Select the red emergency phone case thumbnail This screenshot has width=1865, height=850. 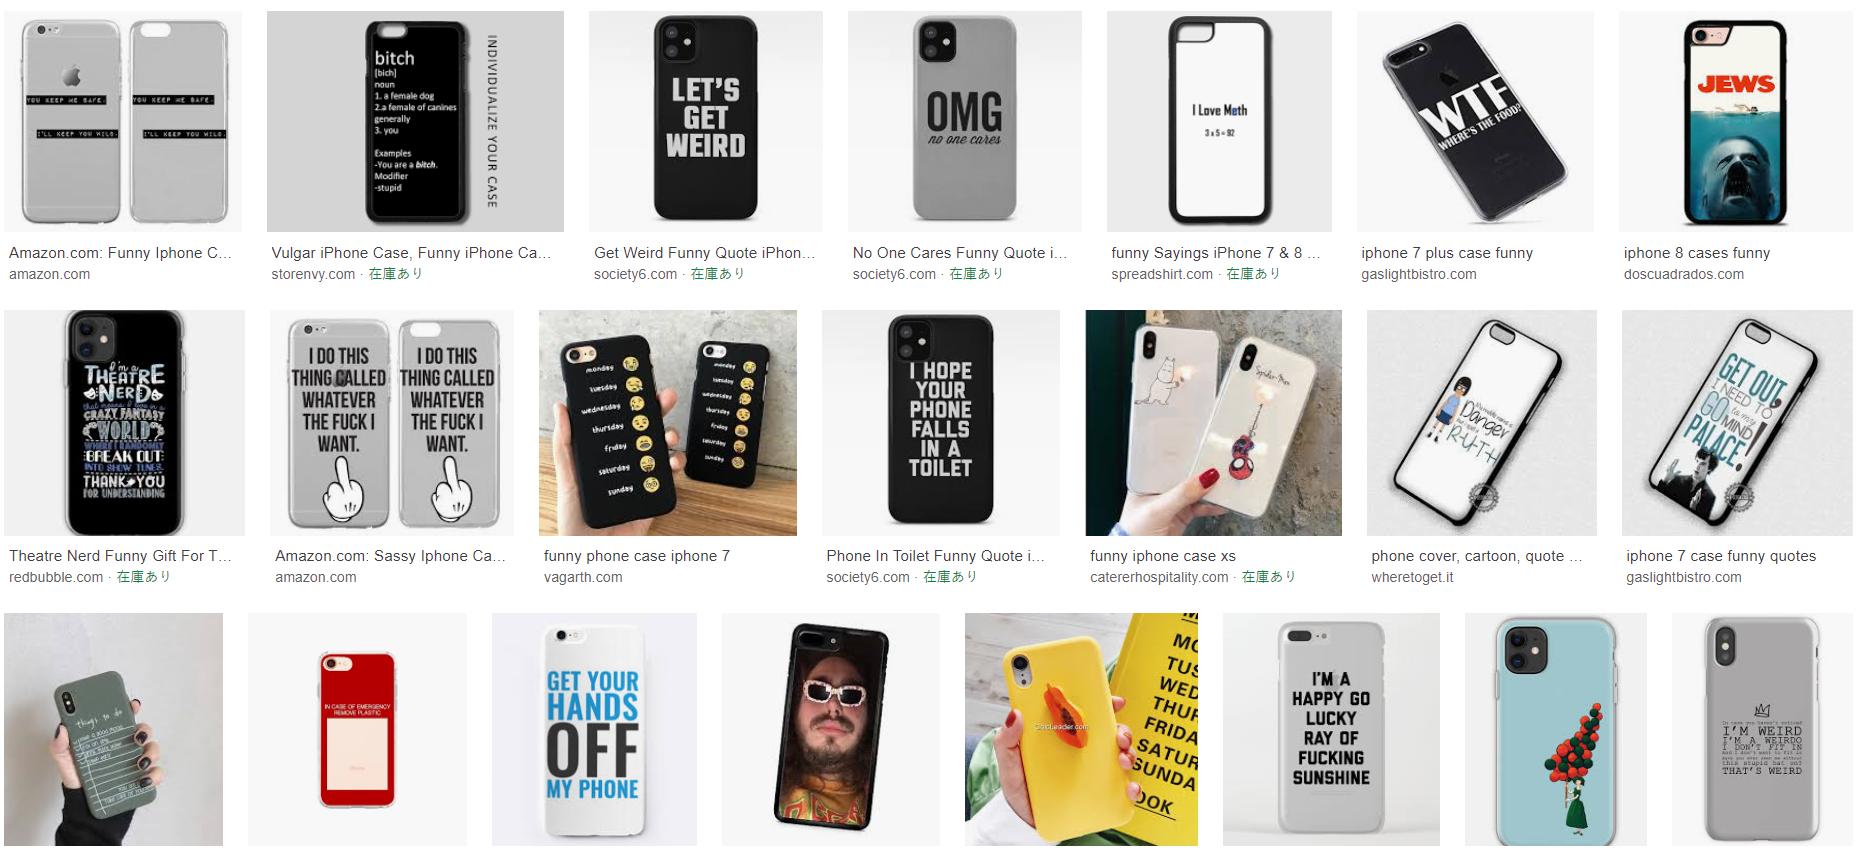click(357, 730)
